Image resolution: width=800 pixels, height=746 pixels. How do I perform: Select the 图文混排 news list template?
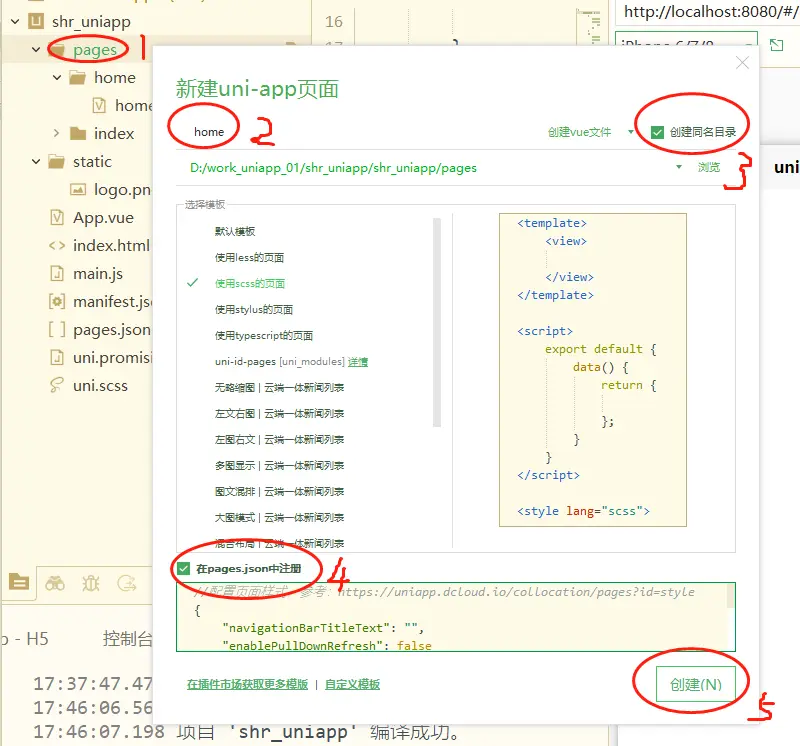279,492
